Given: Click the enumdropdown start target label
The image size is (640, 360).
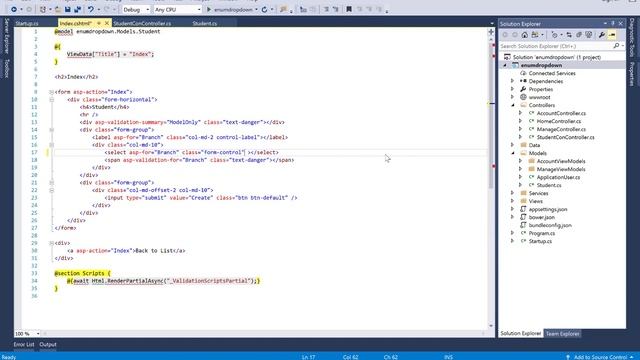Looking at the screenshot, I should 233,9.
